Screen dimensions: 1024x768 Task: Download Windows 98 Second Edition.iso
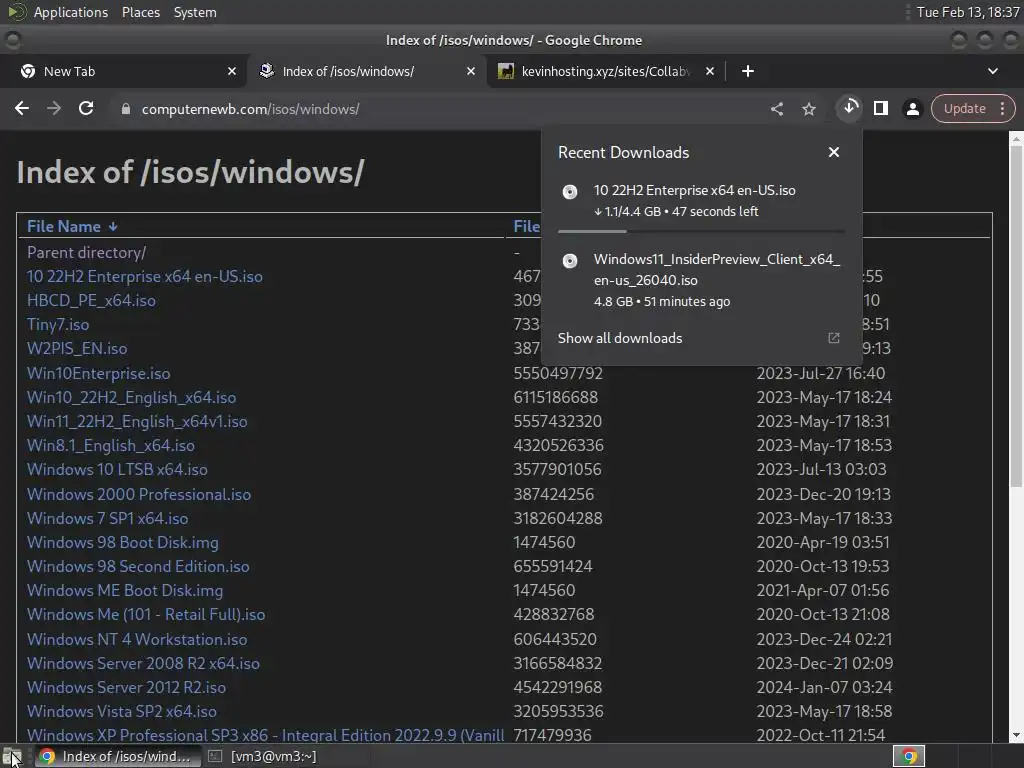[x=138, y=566]
